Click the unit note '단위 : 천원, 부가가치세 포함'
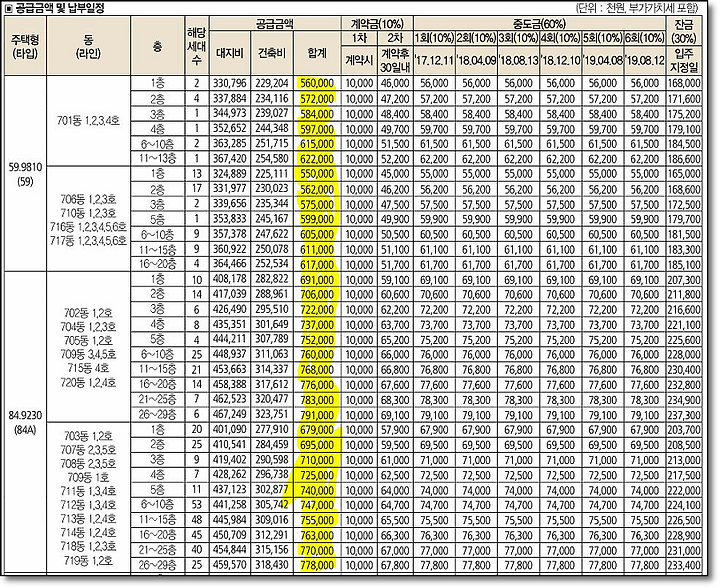Screen dimensions: 720x588 coord(637,8)
